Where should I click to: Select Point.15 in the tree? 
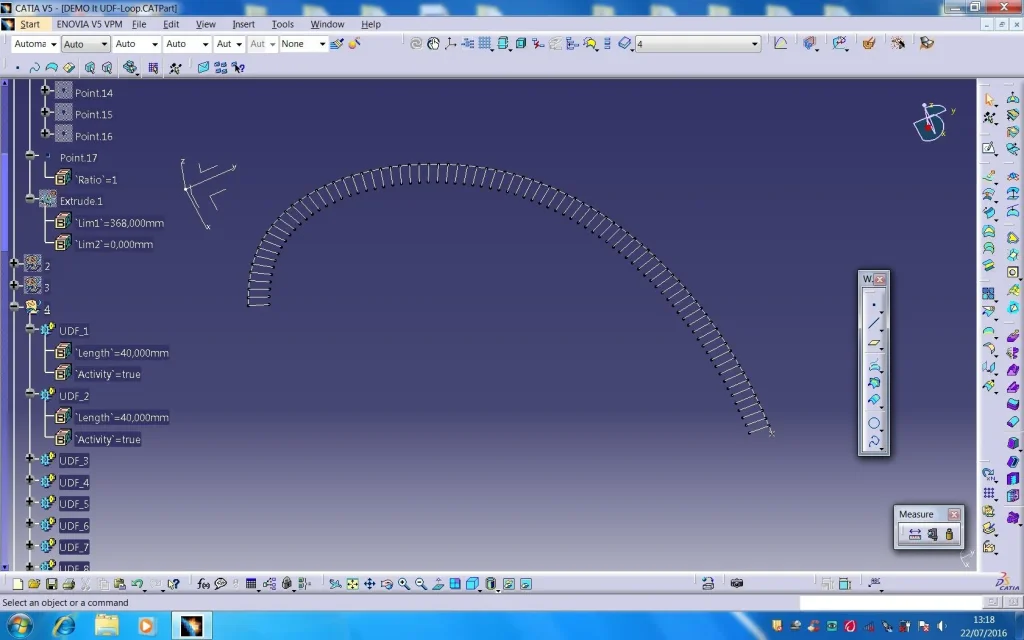coord(93,114)
